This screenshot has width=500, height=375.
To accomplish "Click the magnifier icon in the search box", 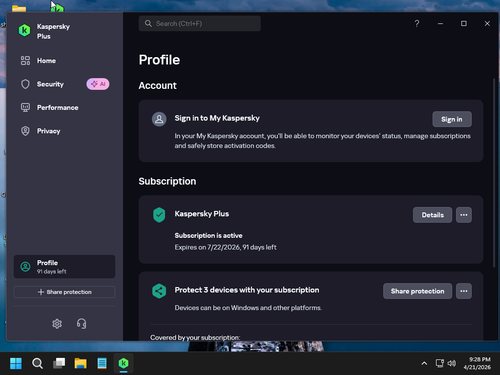I will 148,24.
